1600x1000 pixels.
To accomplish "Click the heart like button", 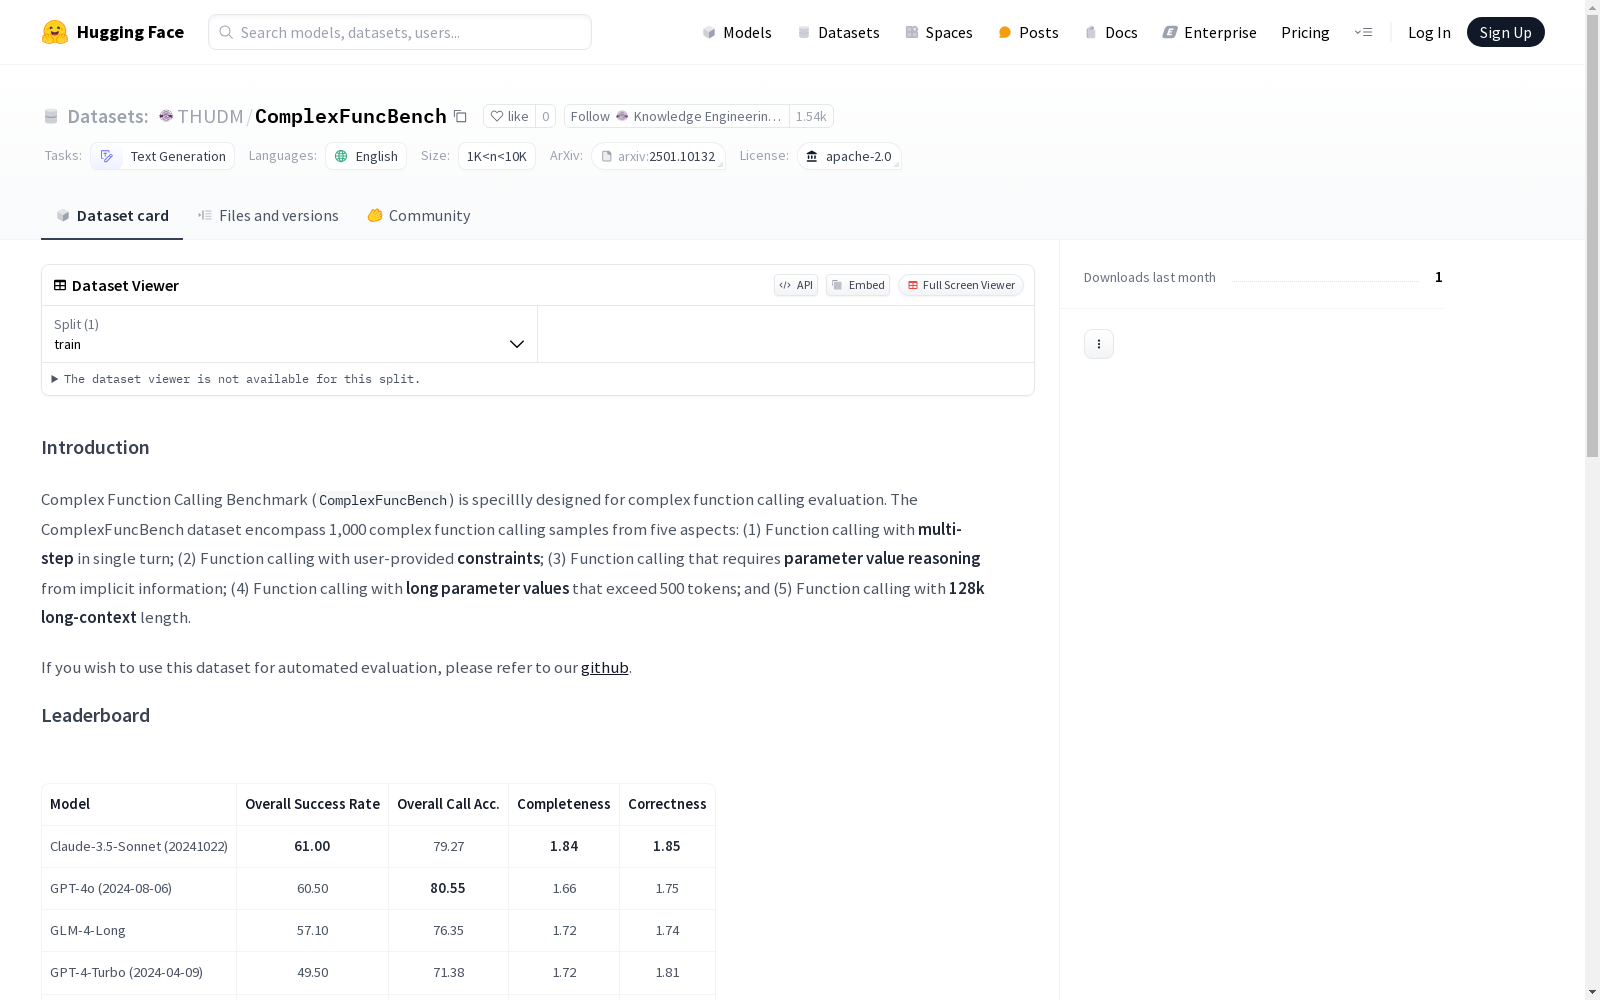I will coord(509,116).
